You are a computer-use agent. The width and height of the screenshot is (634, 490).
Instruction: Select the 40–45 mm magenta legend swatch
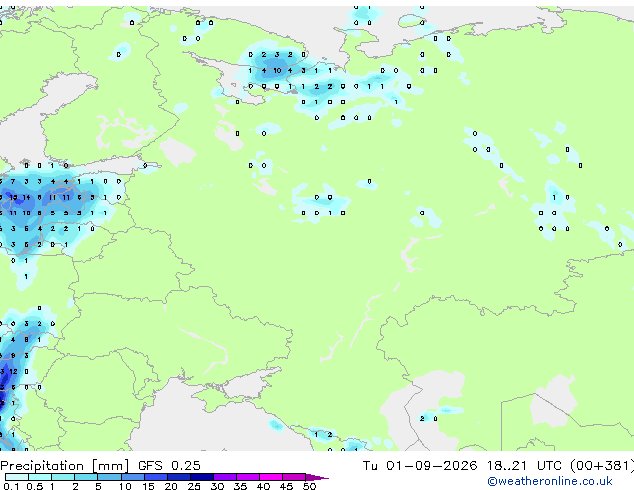271,477
